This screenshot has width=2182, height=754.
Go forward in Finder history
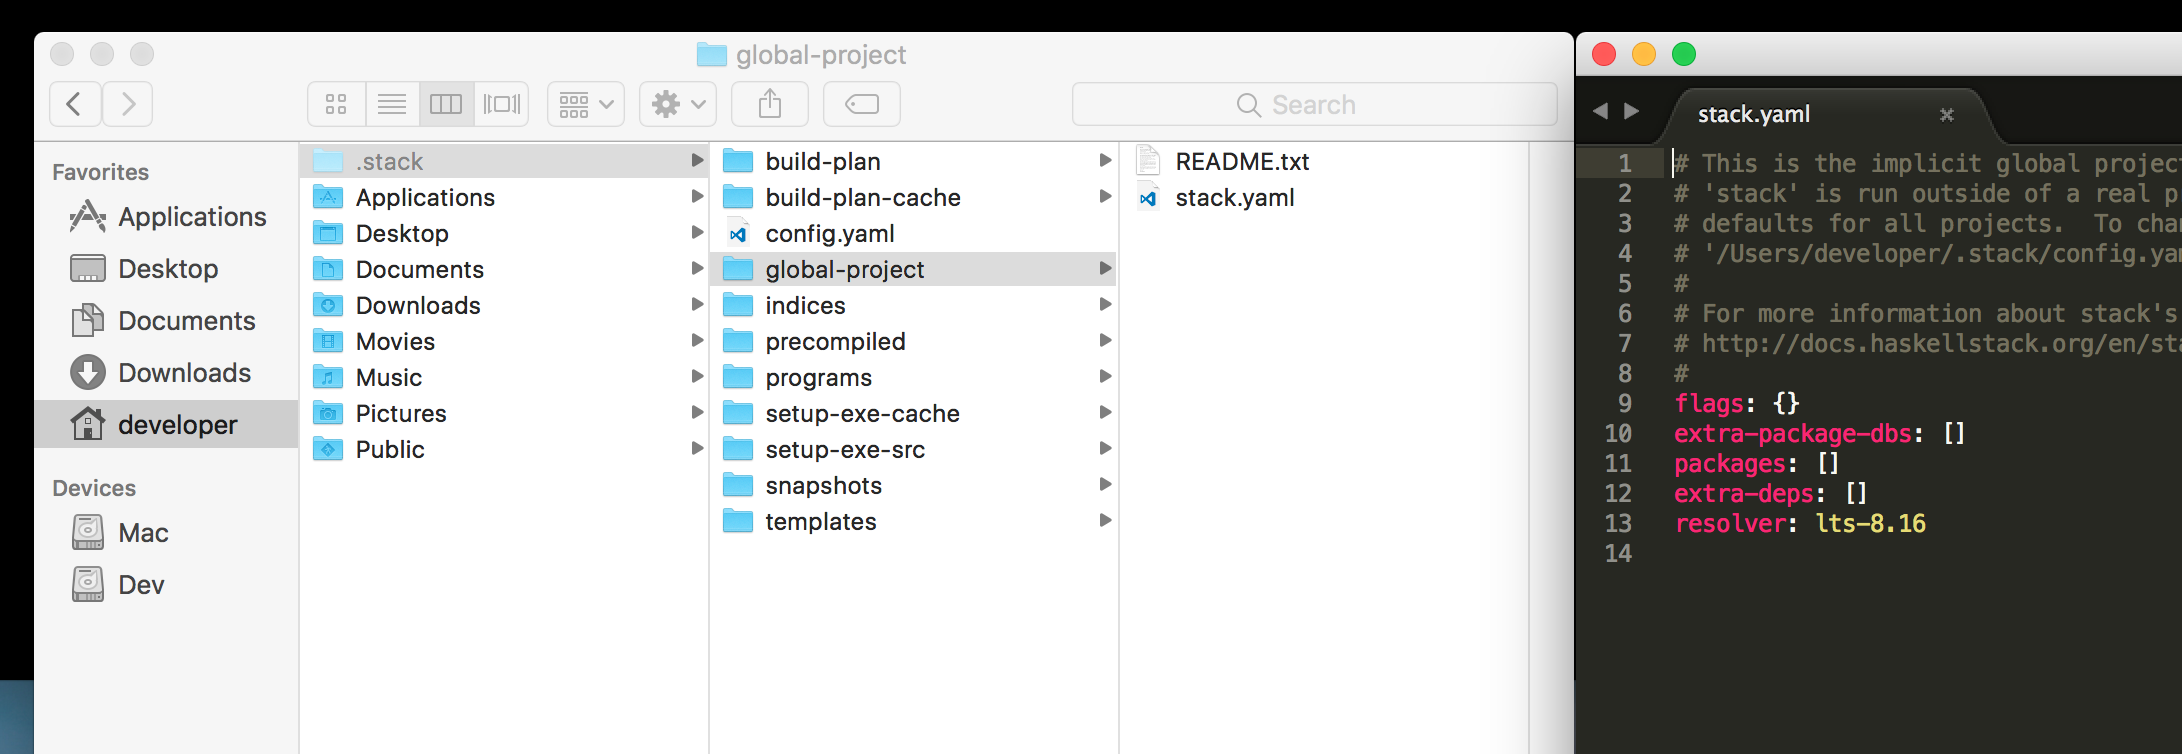coord(128,104)
